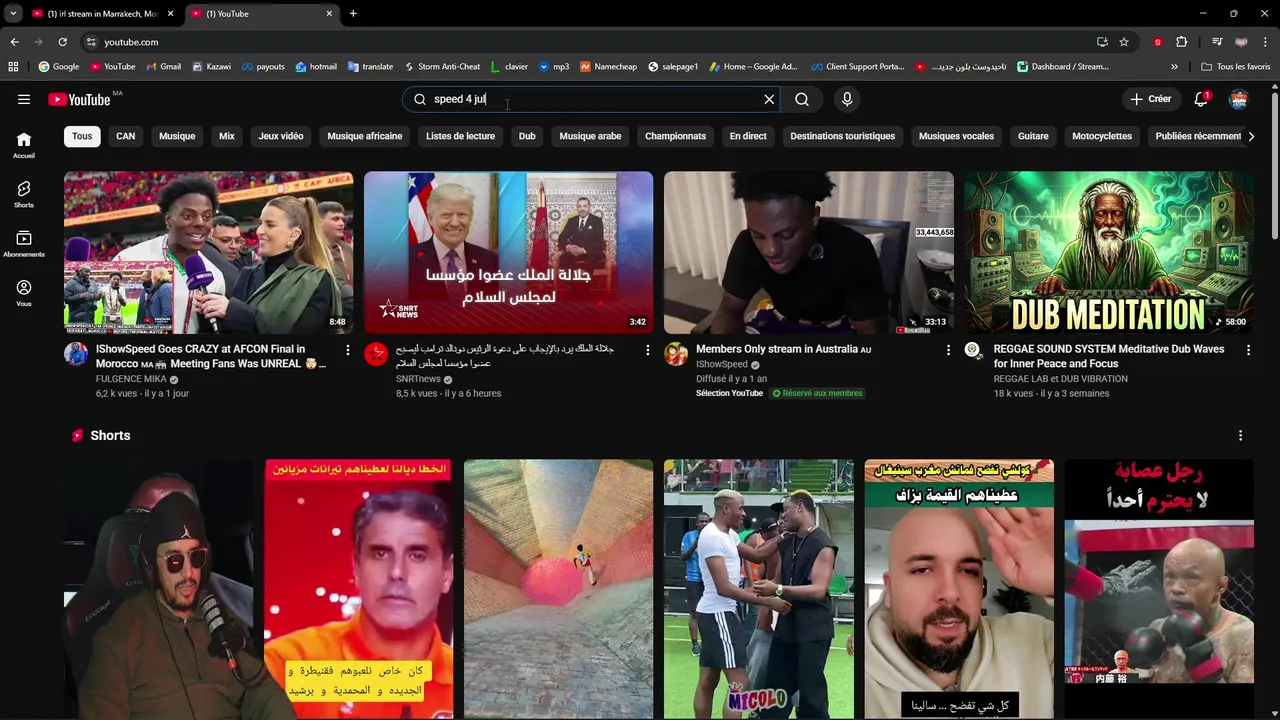Viewport: 1280px width, 720px height.
Task: Select the Jeux vidéo filter chip
Action: 281,136
